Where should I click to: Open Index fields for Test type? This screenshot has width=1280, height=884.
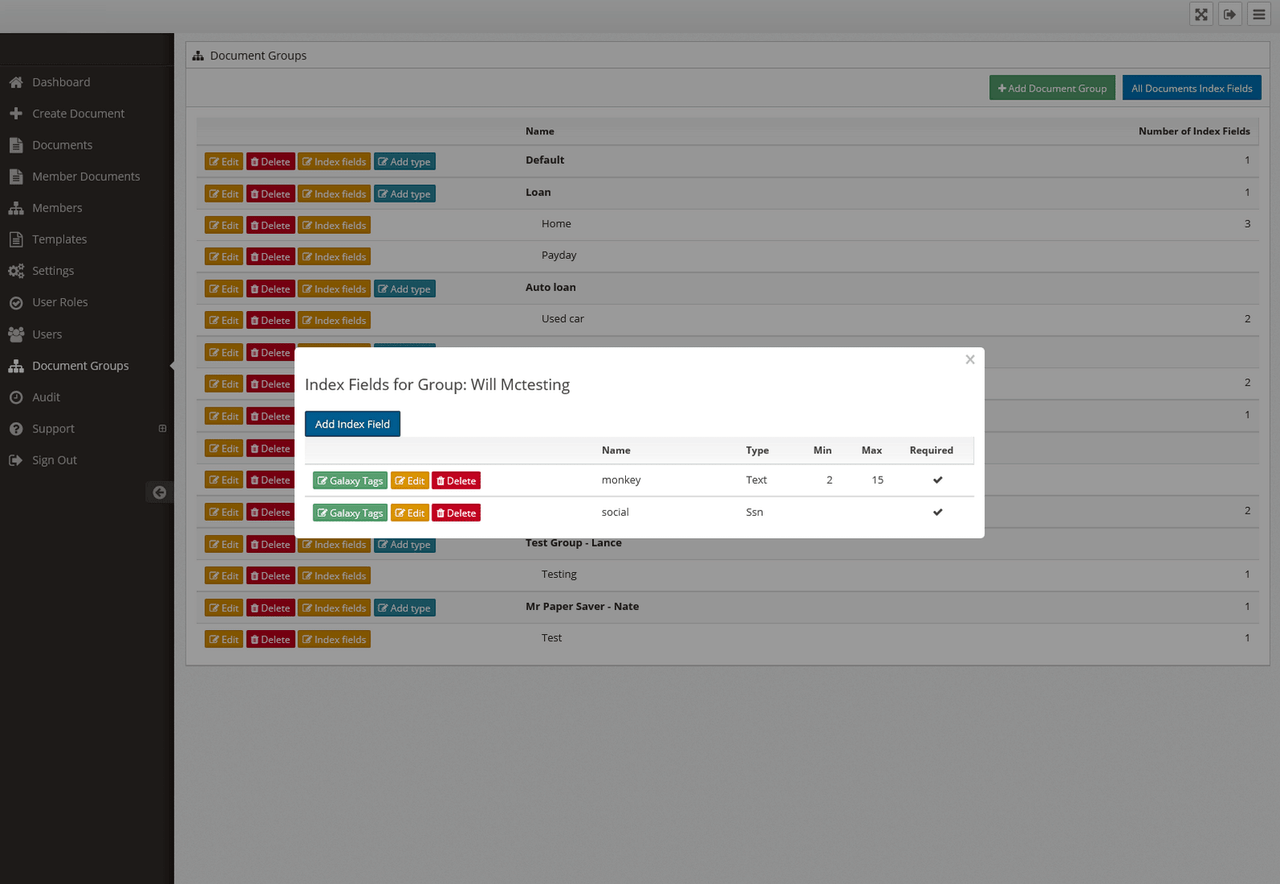tap(334, 639)
